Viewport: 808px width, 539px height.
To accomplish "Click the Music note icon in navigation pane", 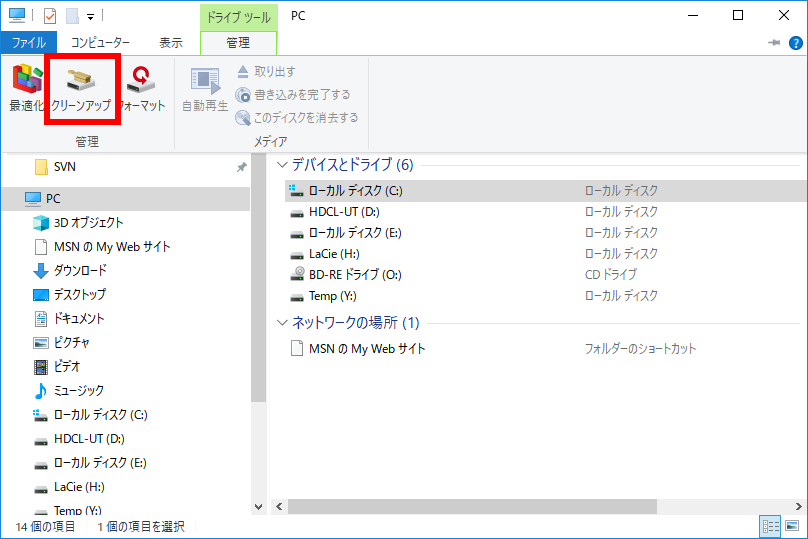I will pyautogui.click(x=41, y=391).
